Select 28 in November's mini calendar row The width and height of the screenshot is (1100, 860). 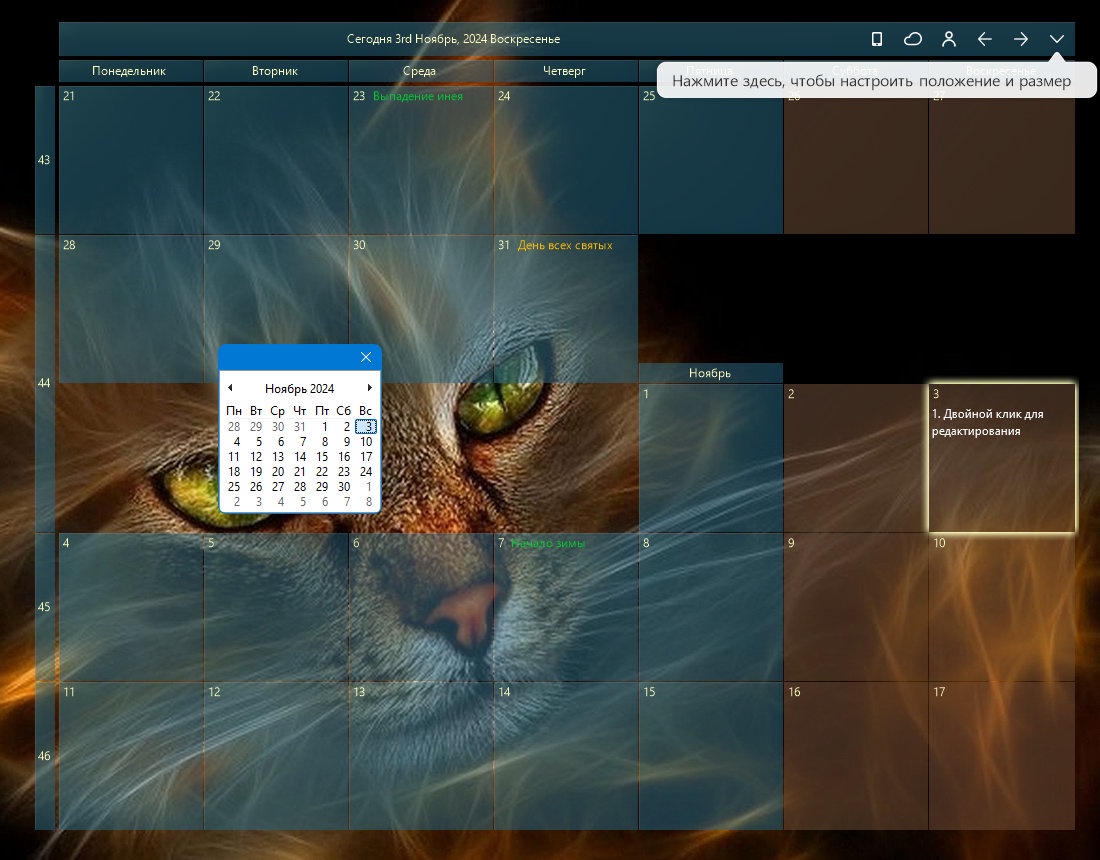(300, 486)
